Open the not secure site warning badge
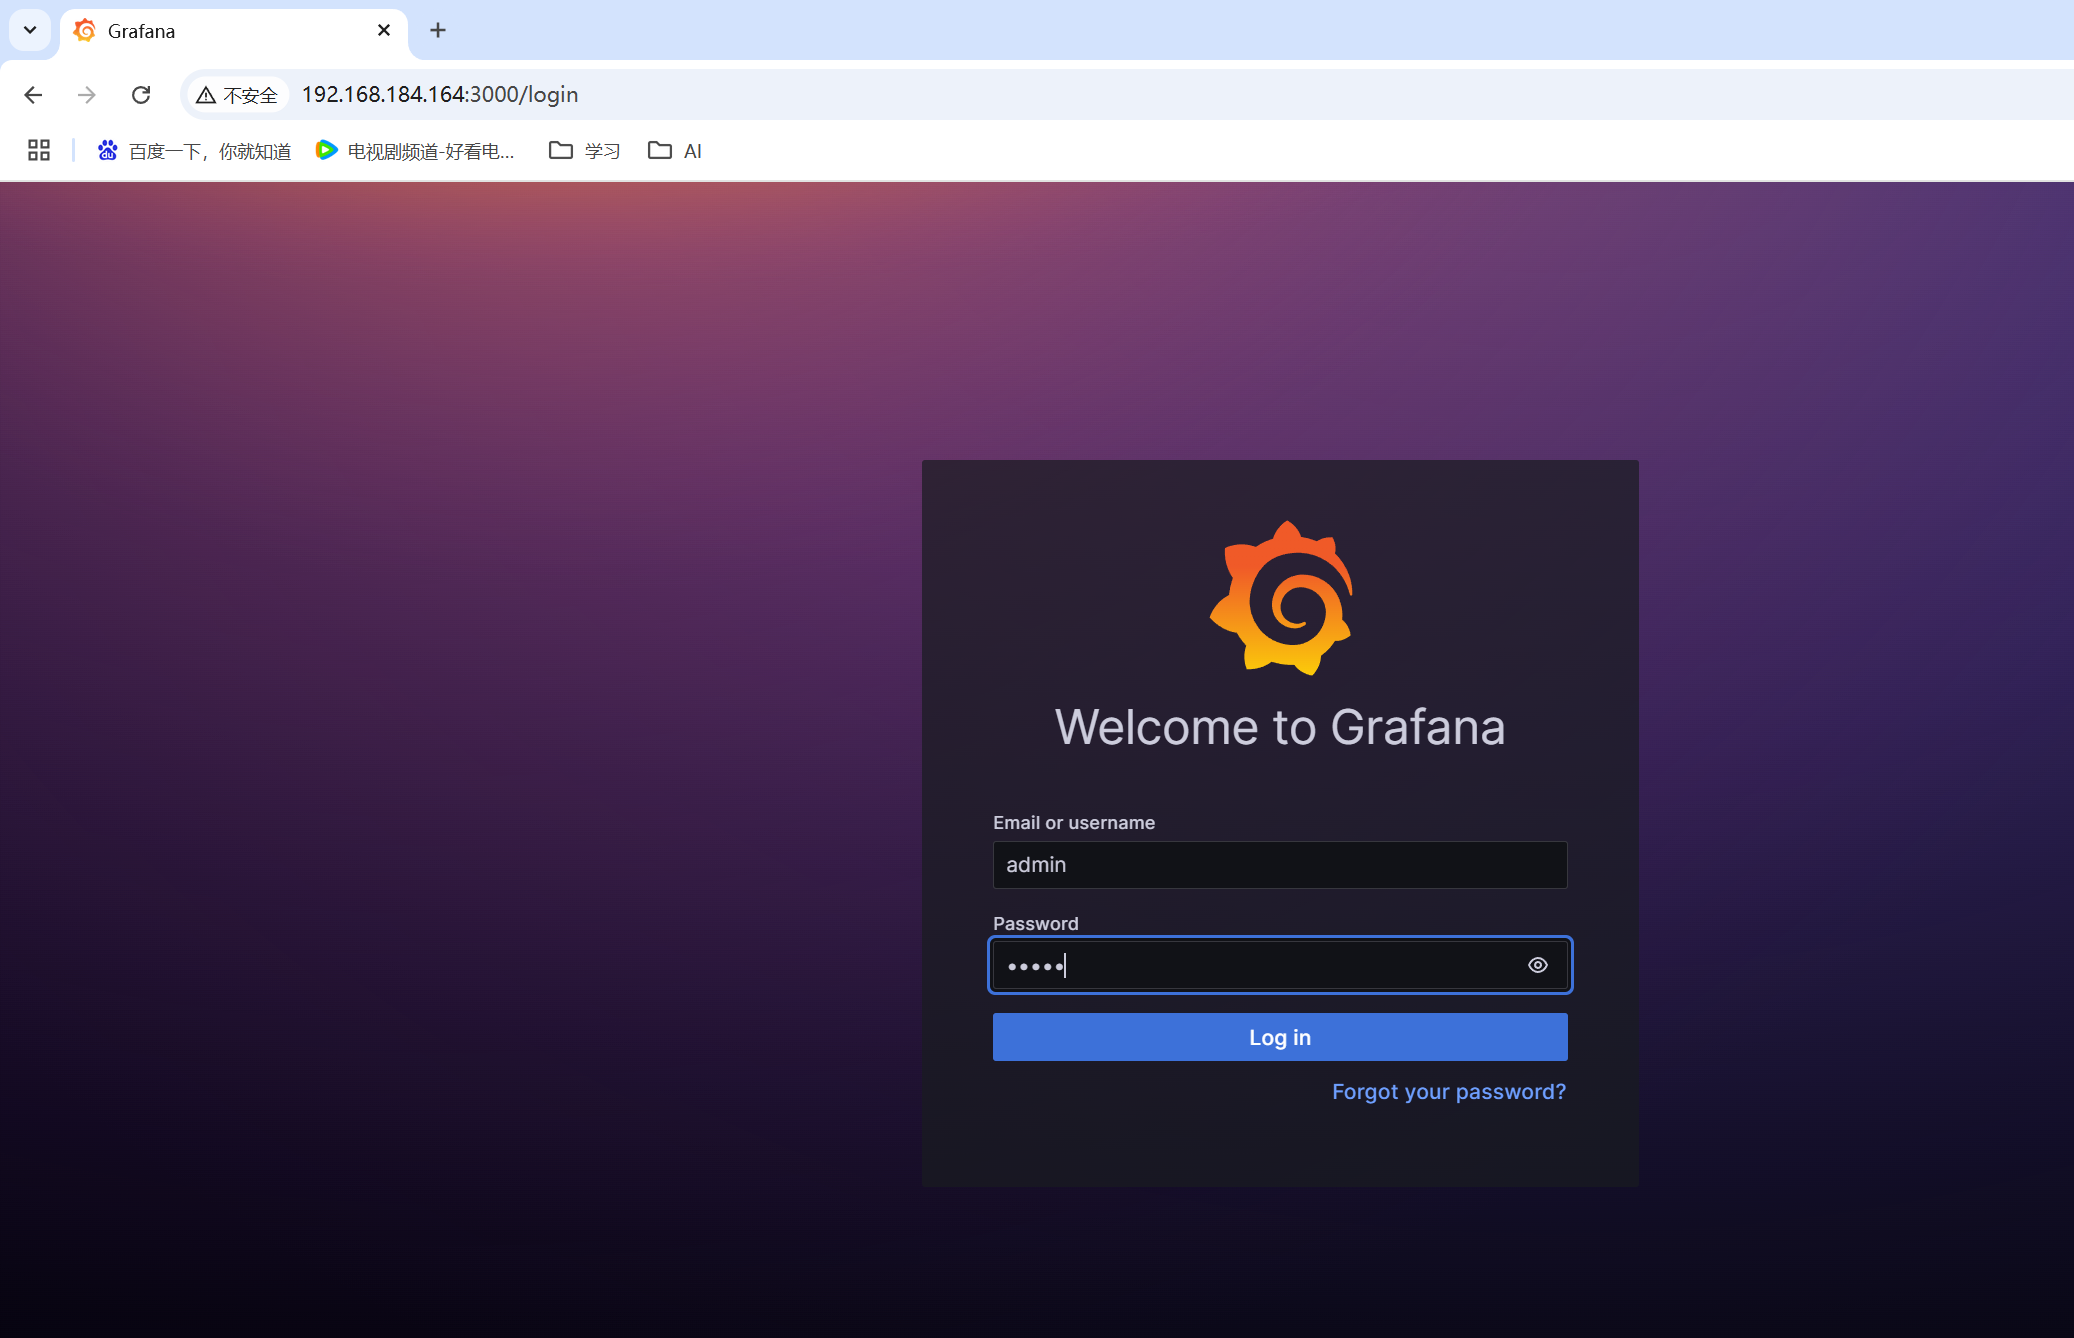2074x1338 pixels. pos(237,95)
